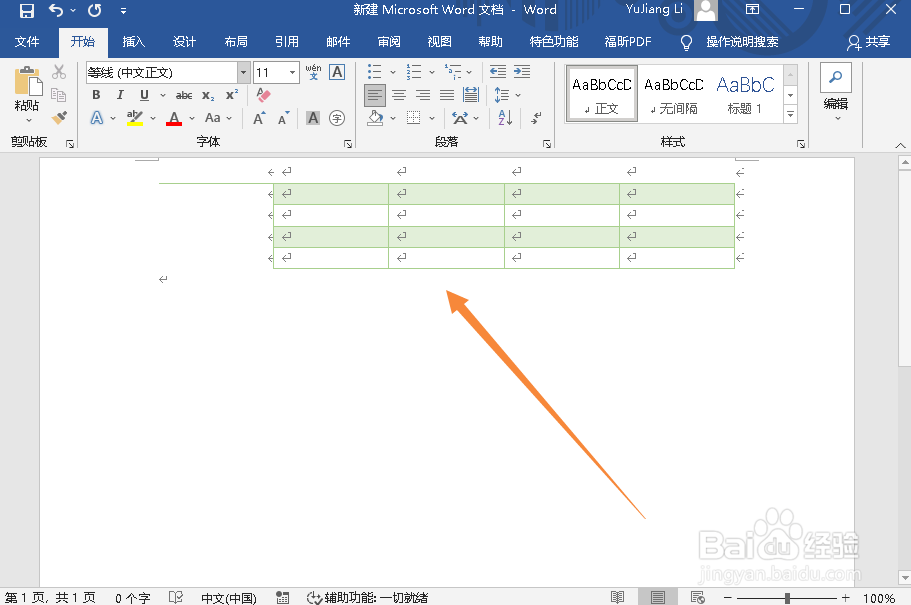911x605 pixels.
Task: Click the sort A-Z icon
Action: (x=505, y=118)
